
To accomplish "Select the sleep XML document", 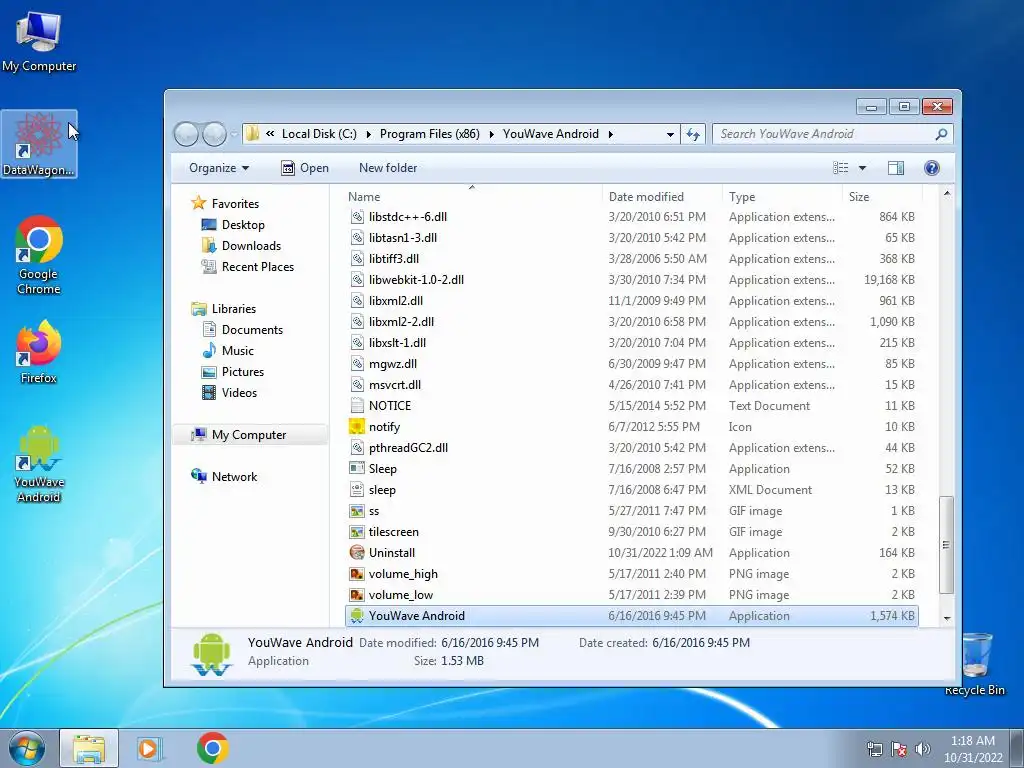I will point(632,490).
